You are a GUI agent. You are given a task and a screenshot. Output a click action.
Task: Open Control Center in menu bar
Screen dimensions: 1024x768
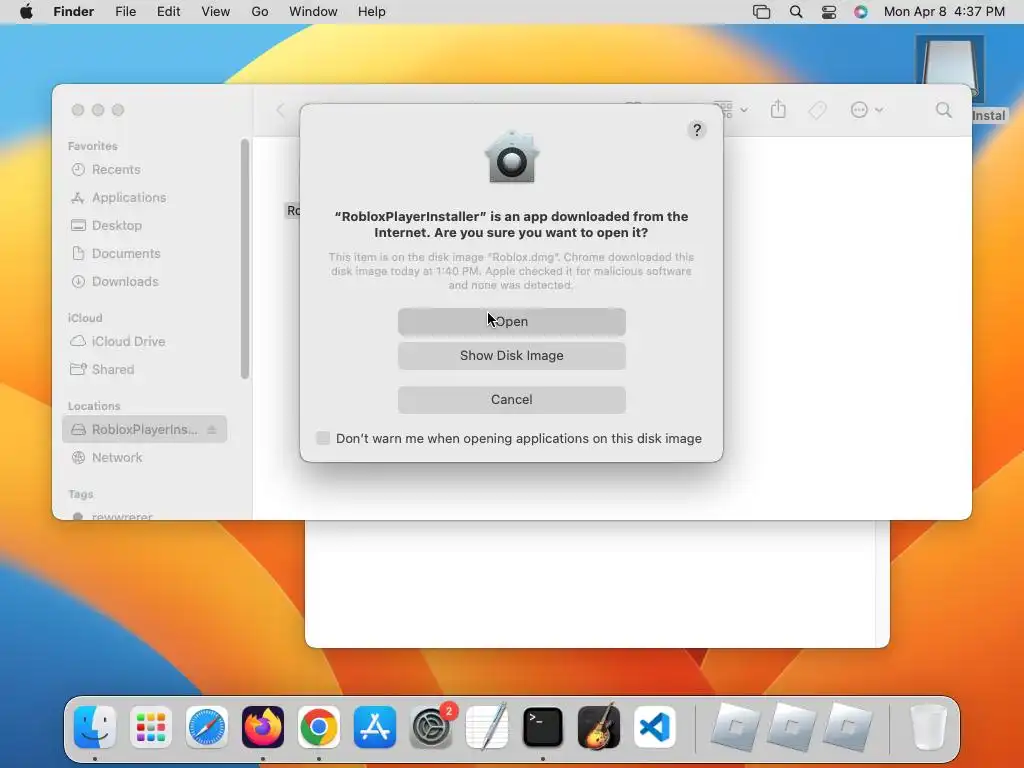click(829, 12)
